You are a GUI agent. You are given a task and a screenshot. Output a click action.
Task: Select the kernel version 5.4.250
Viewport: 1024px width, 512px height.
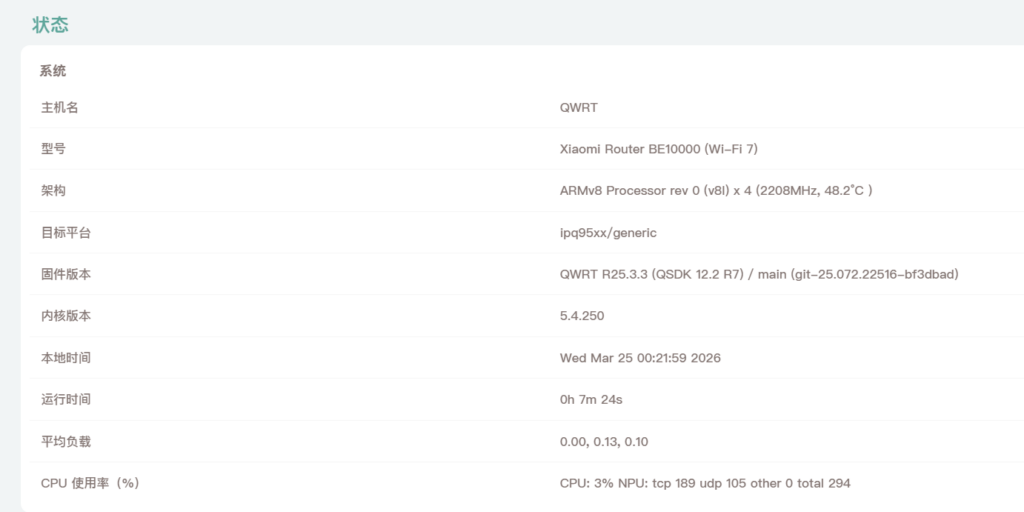pyautogui.click(x=582, y=316)
